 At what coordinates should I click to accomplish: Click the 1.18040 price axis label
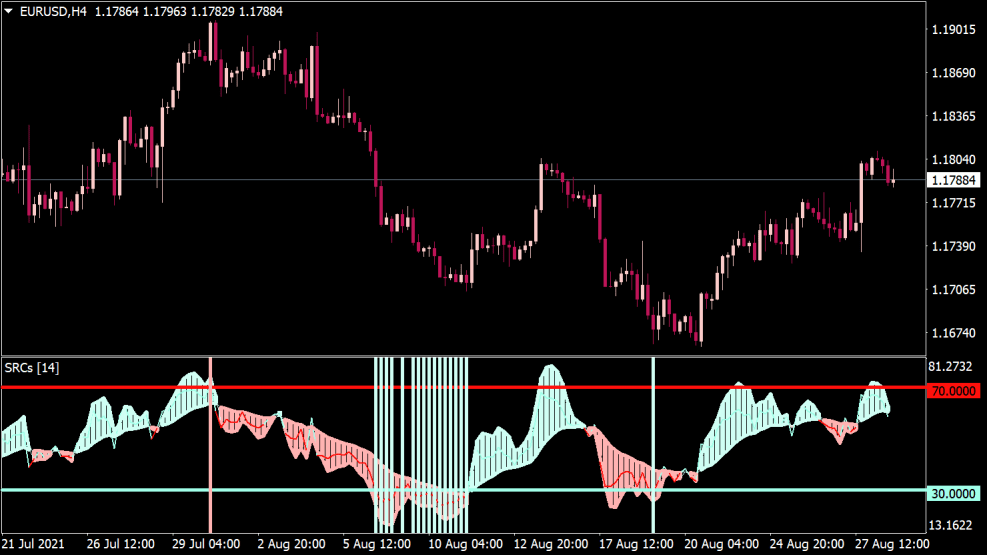click(x=952, y=160)
